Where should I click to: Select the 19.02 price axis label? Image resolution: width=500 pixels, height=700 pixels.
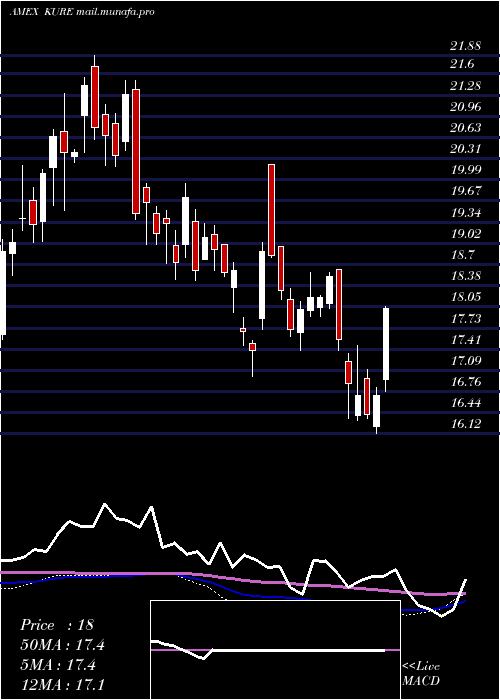(x=465, y=233)
